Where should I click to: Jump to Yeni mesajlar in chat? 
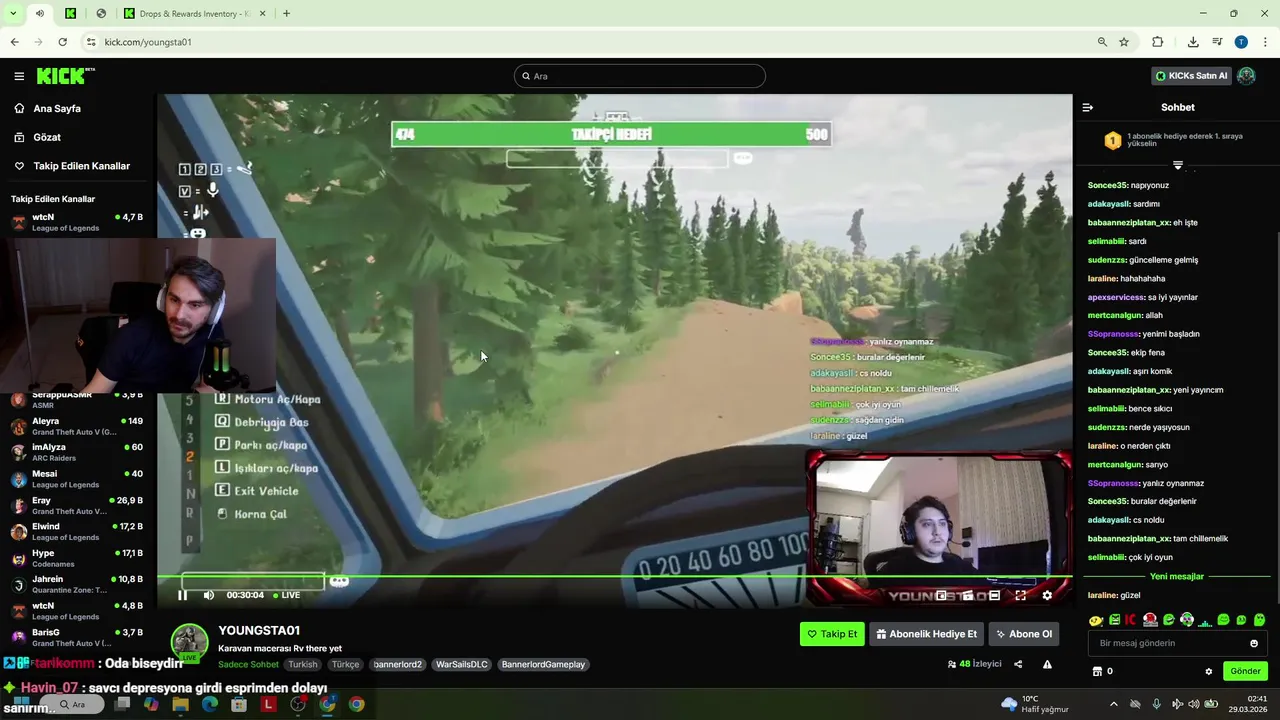[x=1177, y=577]
